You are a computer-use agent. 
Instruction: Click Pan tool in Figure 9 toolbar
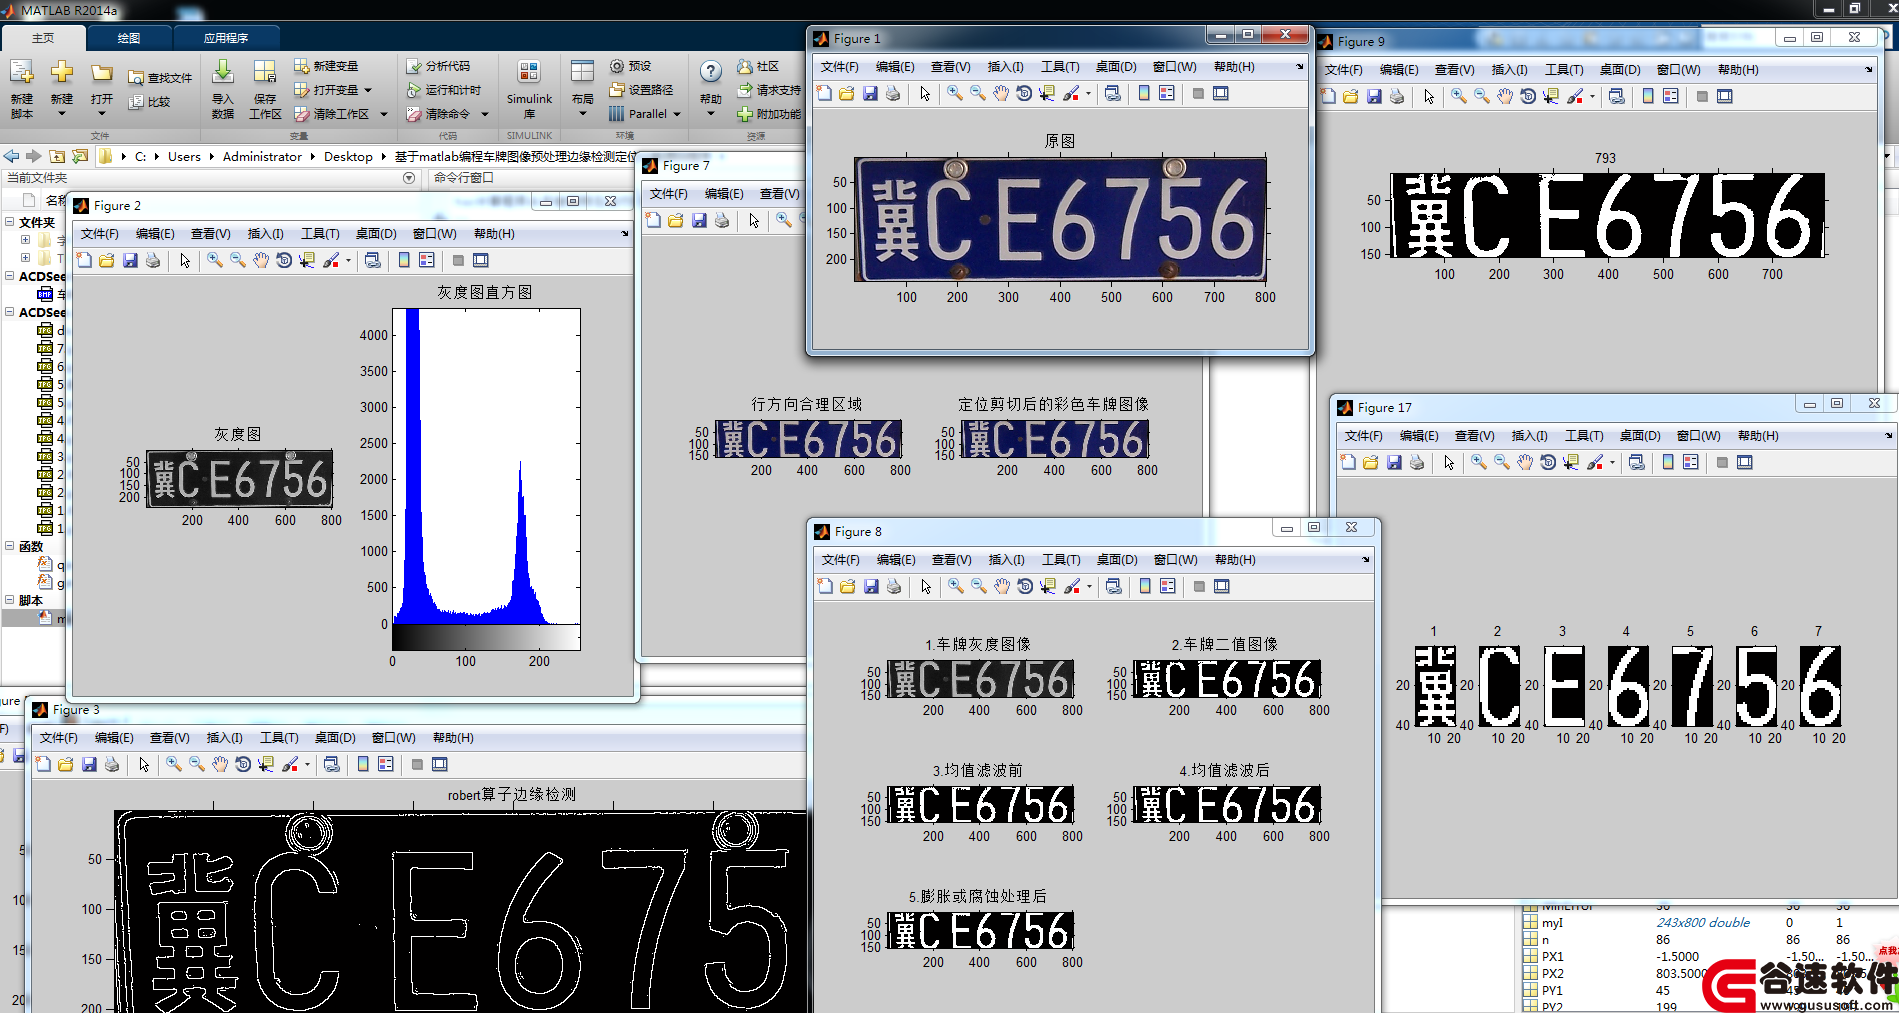click(x=1505, y=96)
